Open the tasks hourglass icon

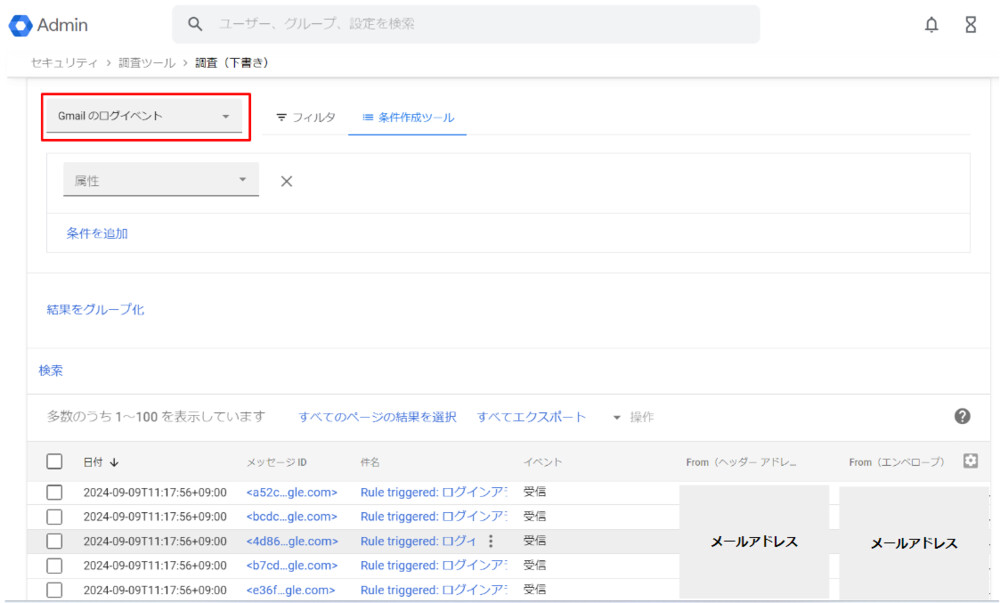click(970, 25)
